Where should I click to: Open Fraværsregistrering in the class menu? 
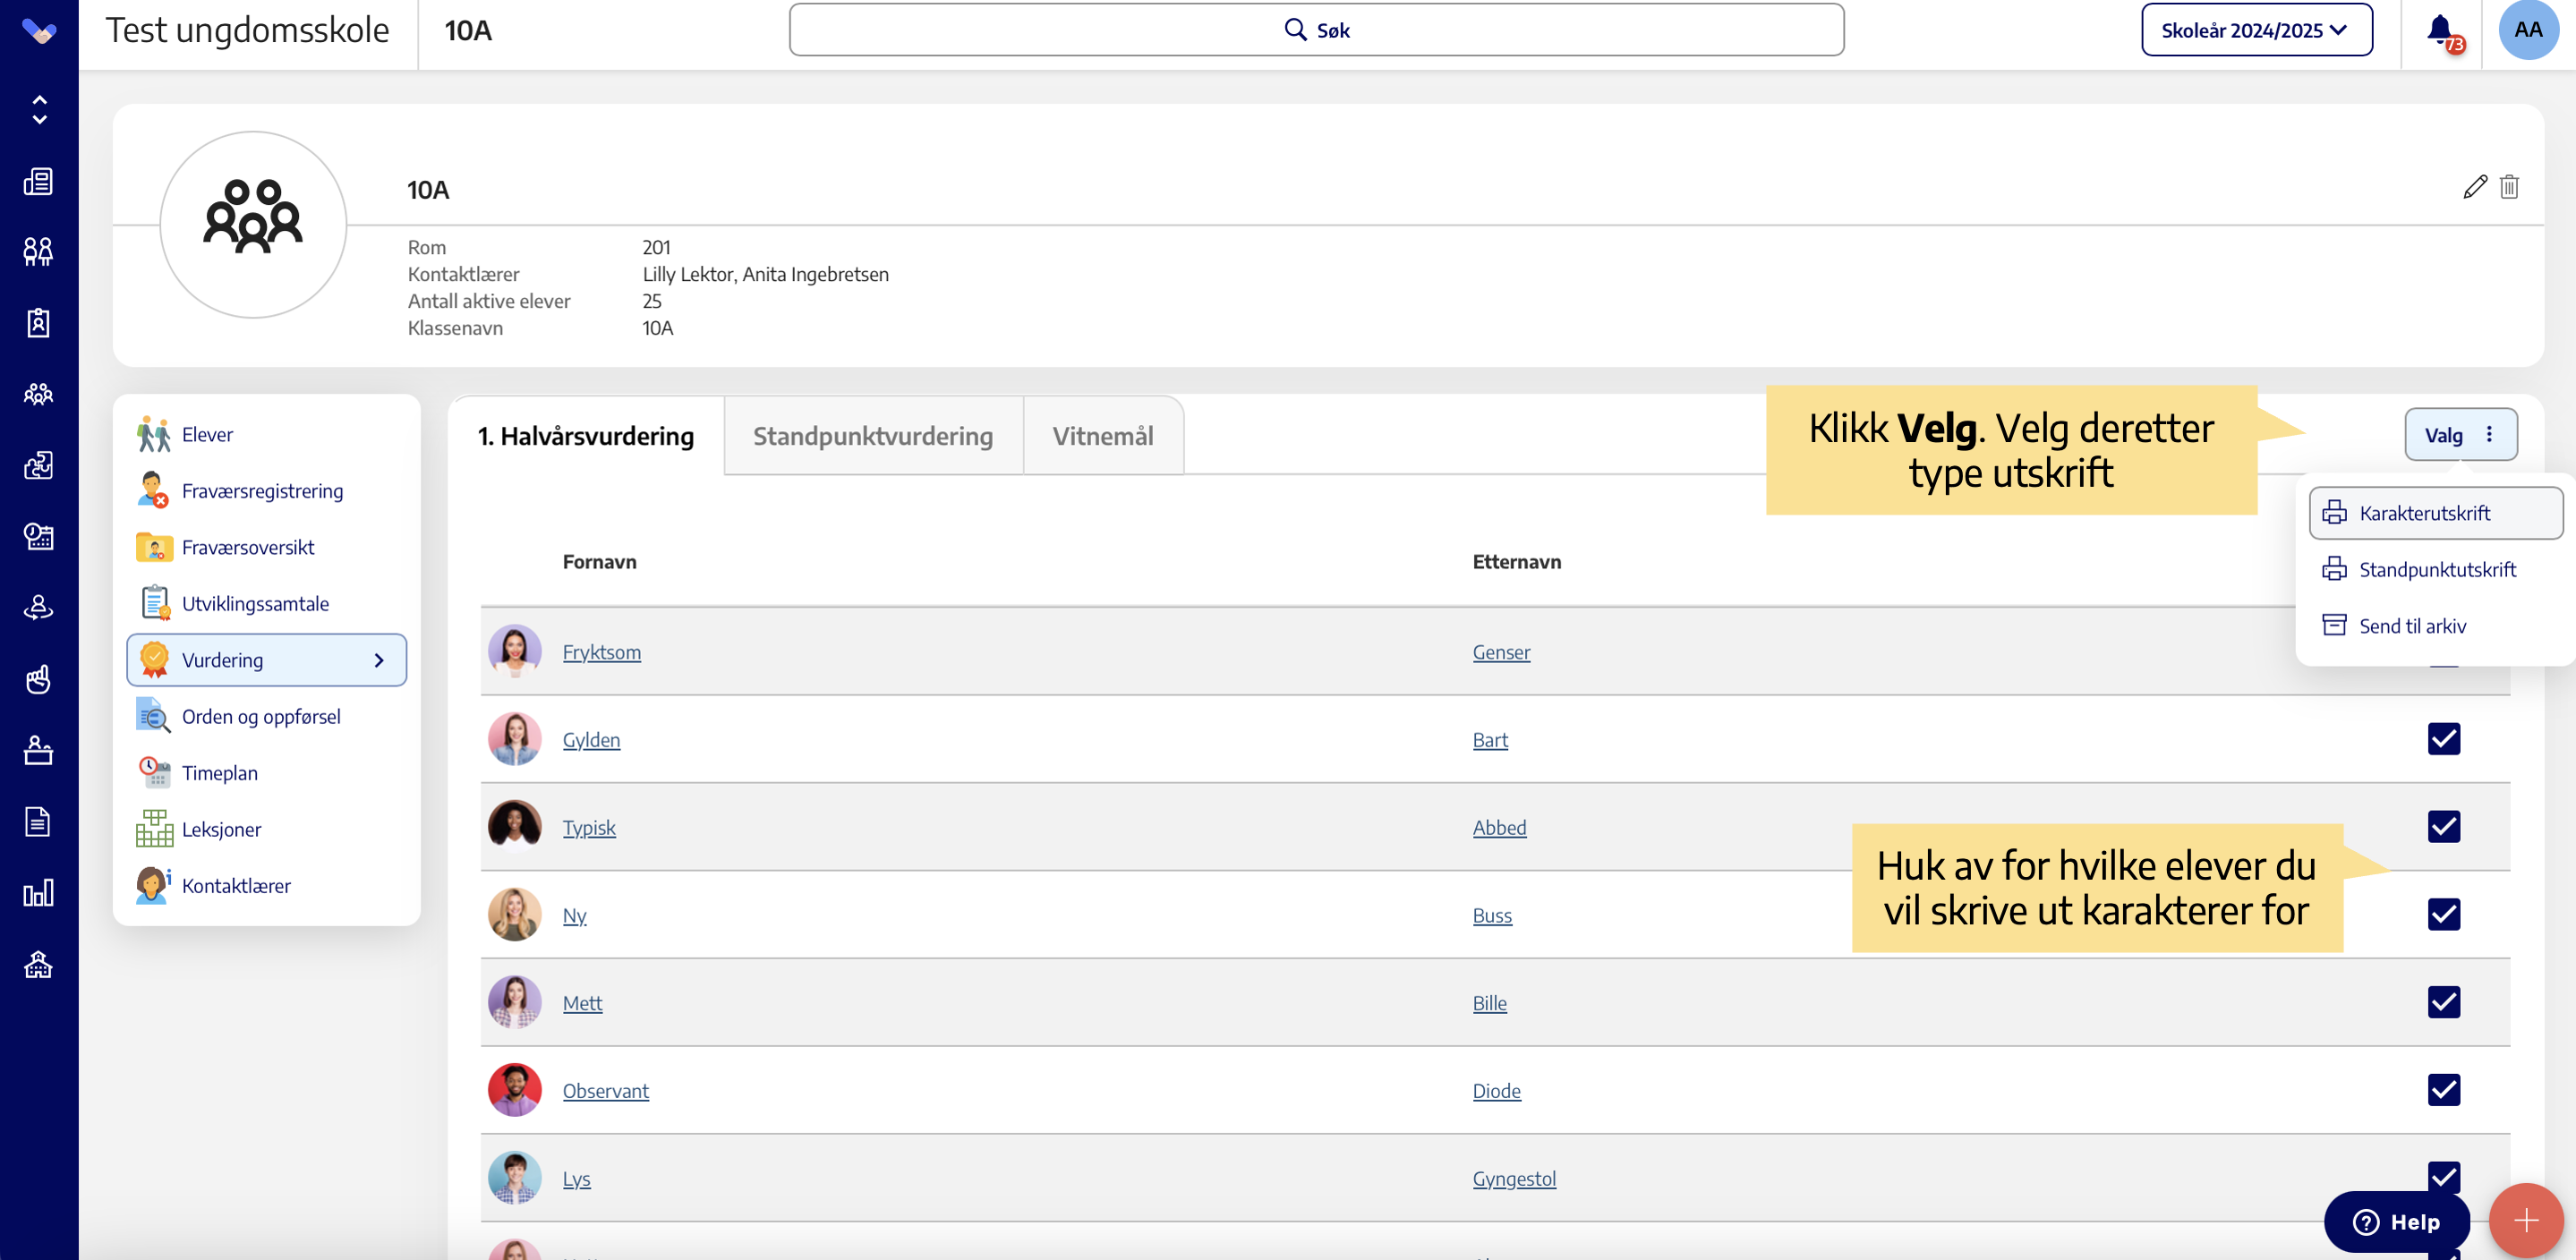point(266,491)
